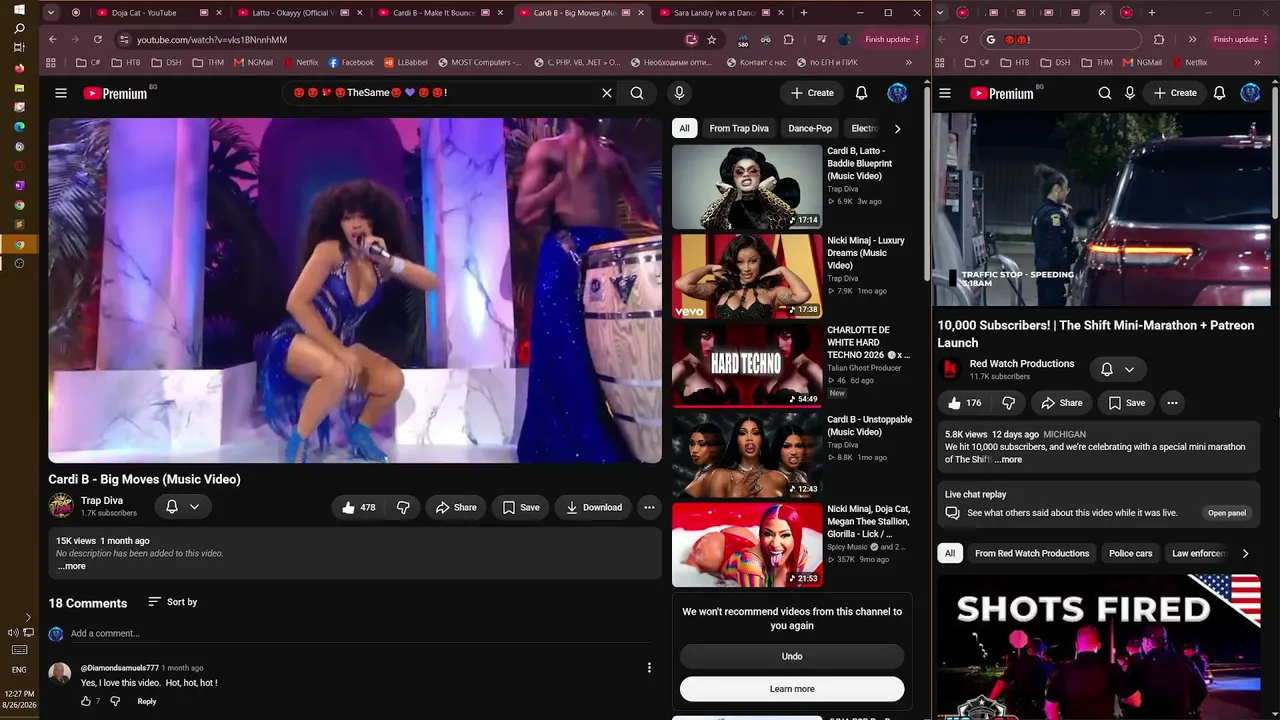Open the Windows Start menu
This screenshot has width=1280, height=720.
[19, 10]
